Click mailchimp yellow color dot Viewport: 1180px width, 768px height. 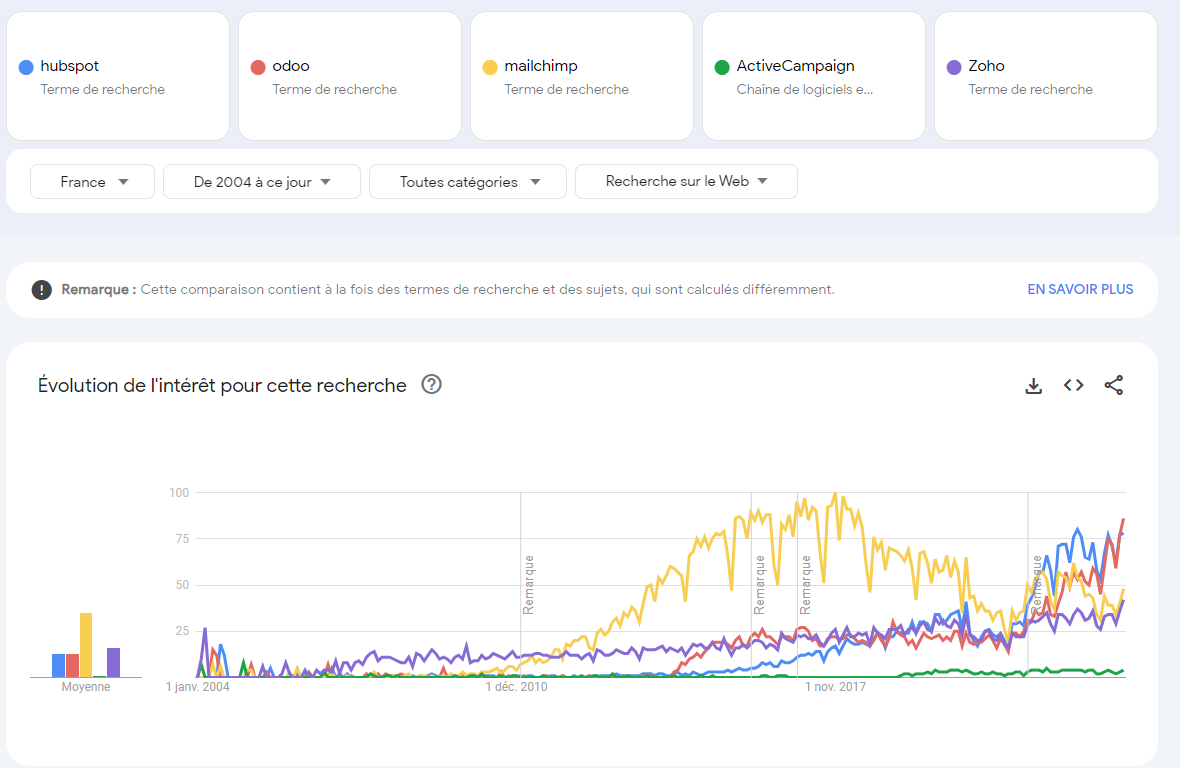490,67
